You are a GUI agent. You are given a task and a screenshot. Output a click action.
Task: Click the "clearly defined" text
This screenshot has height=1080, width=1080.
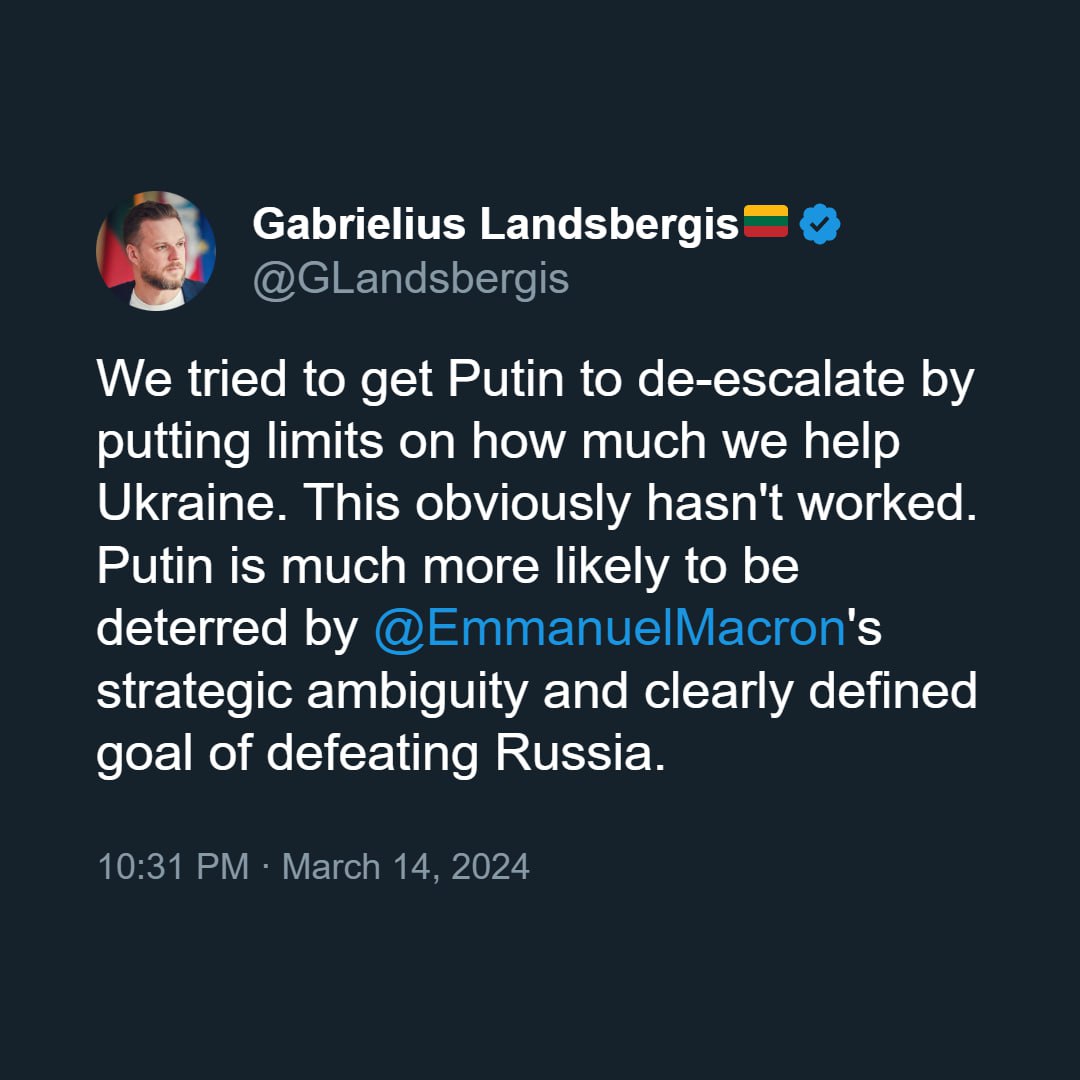pos(810,691)
